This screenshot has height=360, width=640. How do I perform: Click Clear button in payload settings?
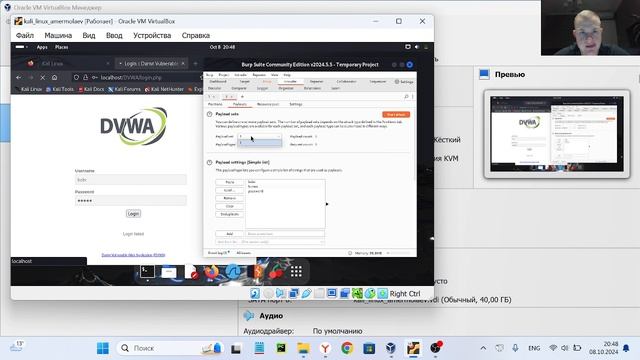(230, 206)
